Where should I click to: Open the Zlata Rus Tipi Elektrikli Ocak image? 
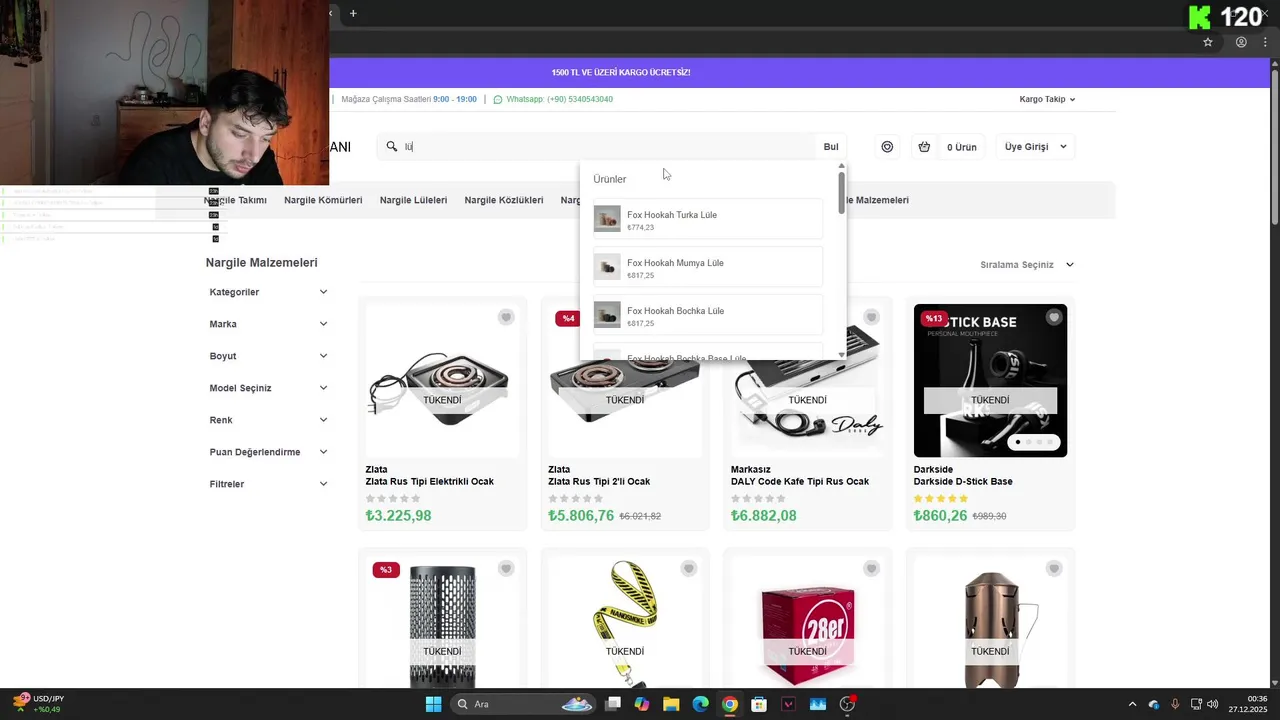coord(442,381)
